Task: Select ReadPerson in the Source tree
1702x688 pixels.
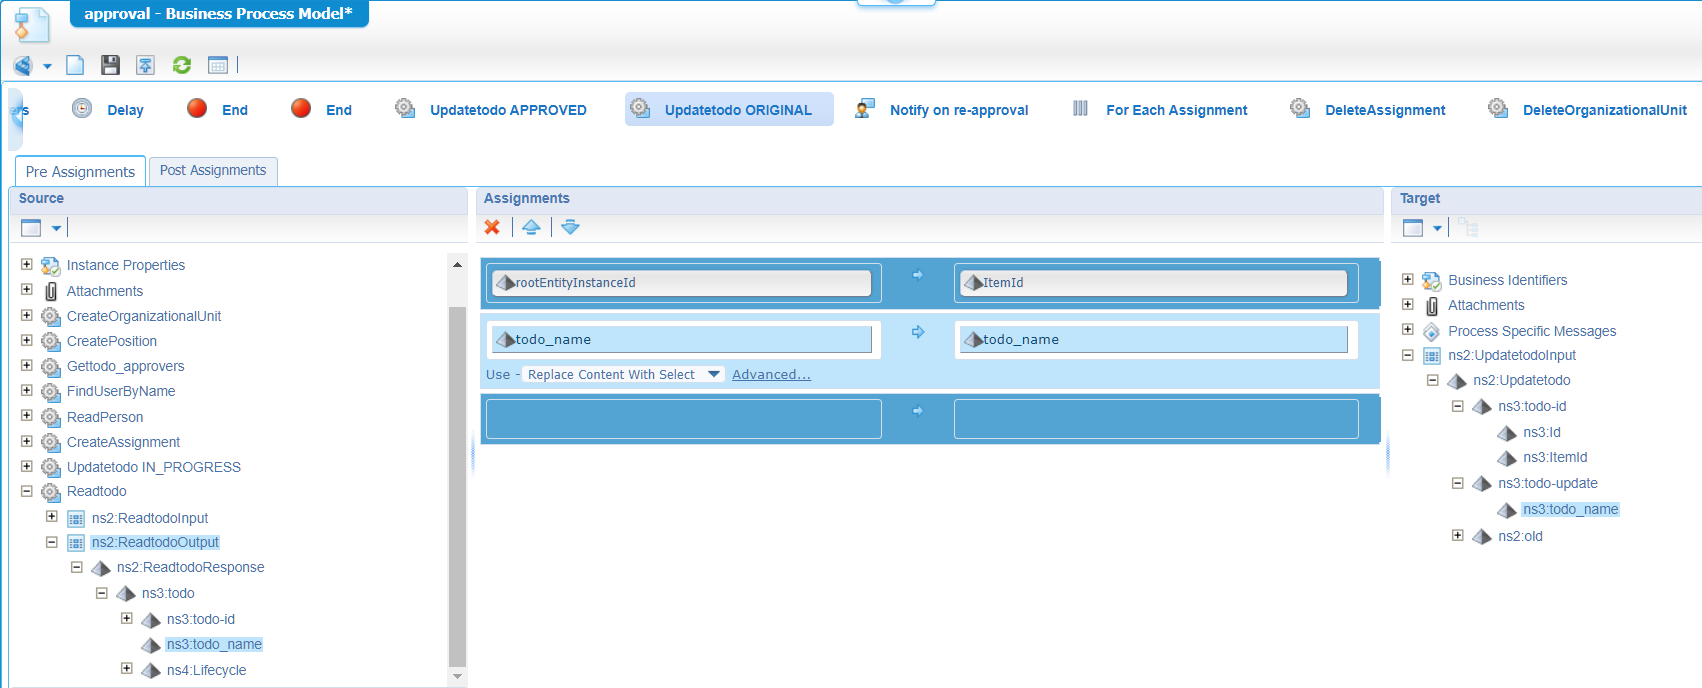Action: point(105,417)
